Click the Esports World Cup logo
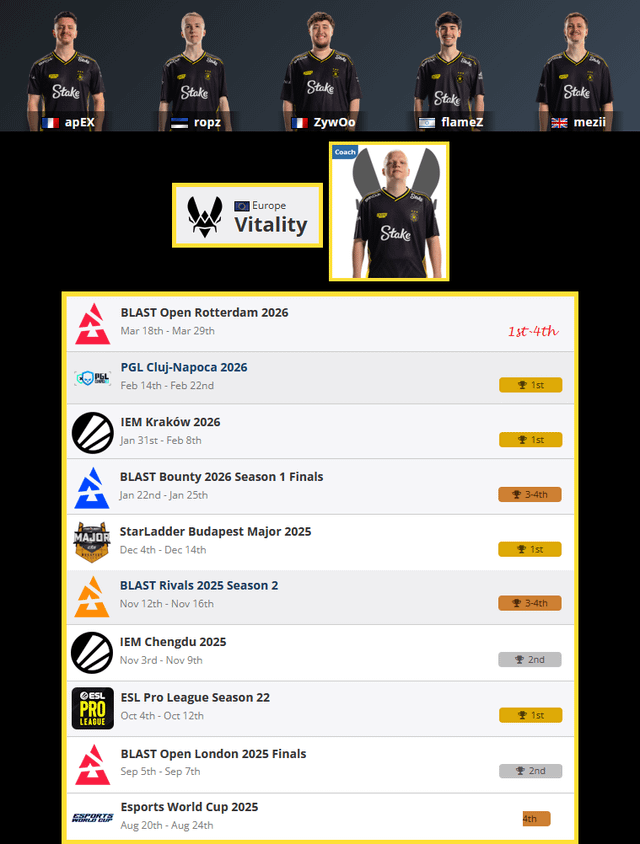Screen dimensions: 640x844 coord(93,818)
